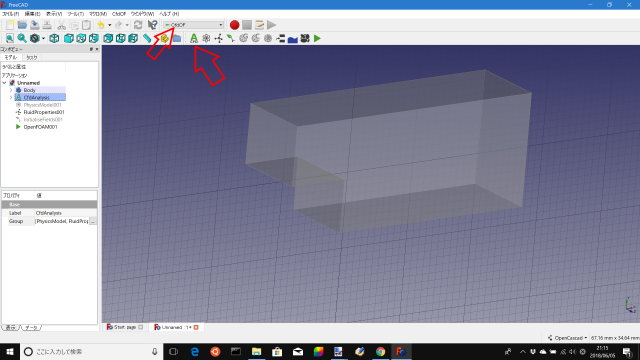The width and height of the screenshot is (640, 360).
Task: Expand the CfdAnalysis tree node
Action: (x=11, y=98)
